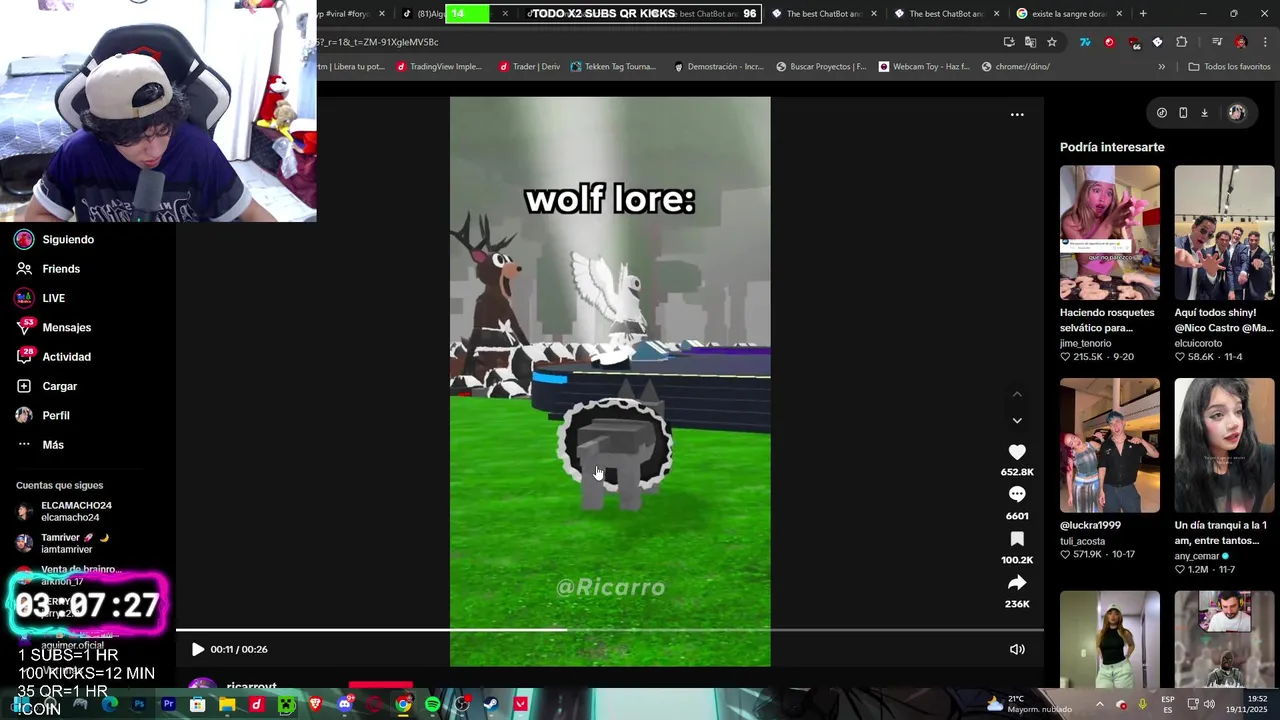Viewport: 1280px width, 720px height.
Task: Open the Chrome extensions puzzle icon
Action: tap(1181, 42)
